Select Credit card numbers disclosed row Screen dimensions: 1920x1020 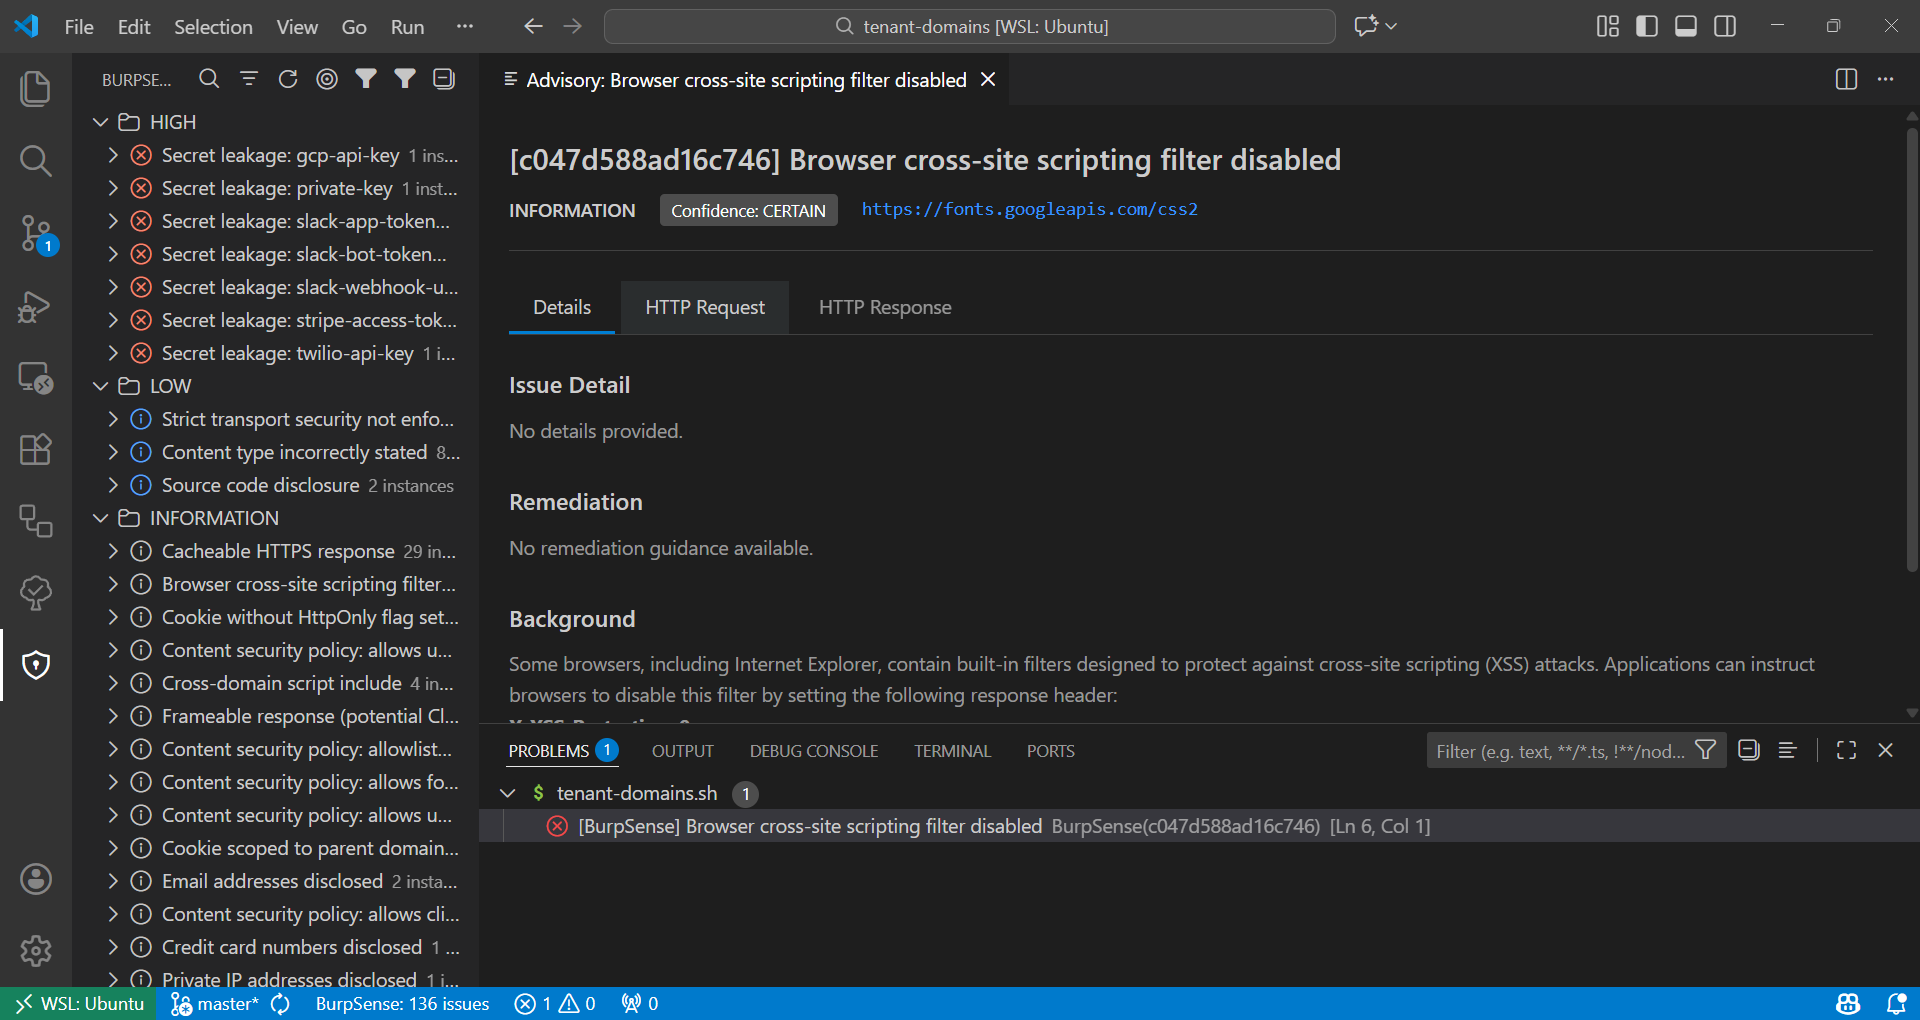[x=275, y=947]
